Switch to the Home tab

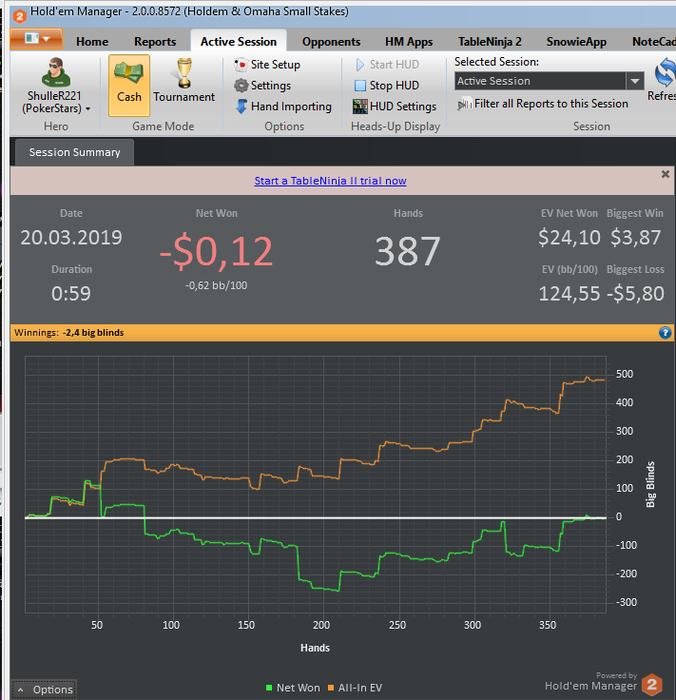(x=92, y=42)
